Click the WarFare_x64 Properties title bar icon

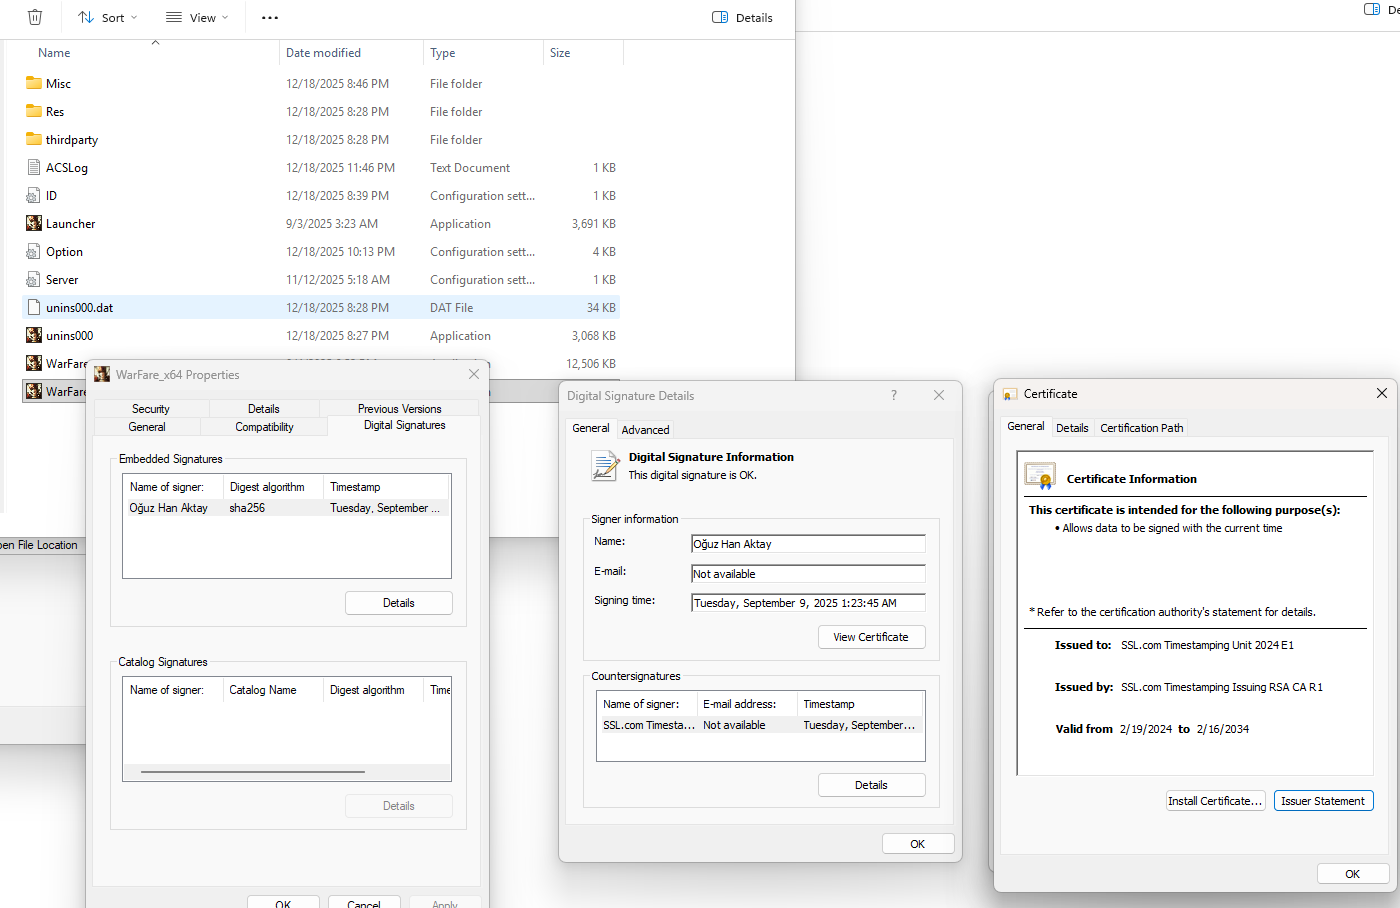tap(102, 374)
